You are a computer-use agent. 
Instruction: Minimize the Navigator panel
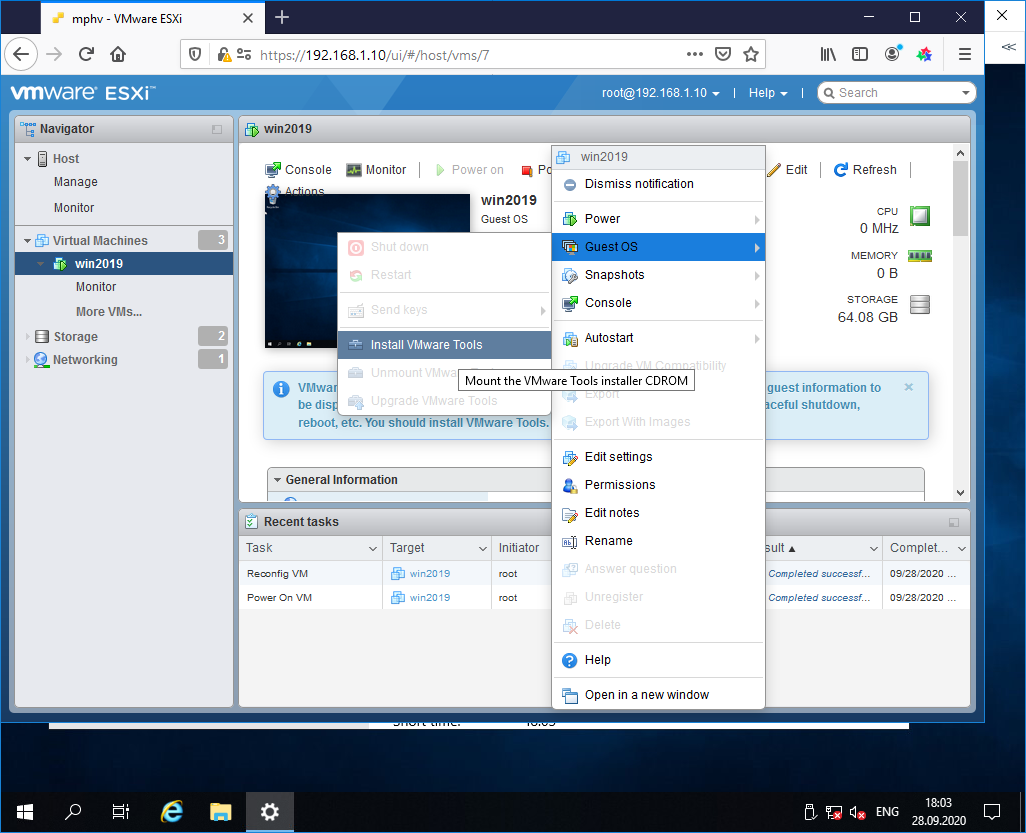pos(217,130)
